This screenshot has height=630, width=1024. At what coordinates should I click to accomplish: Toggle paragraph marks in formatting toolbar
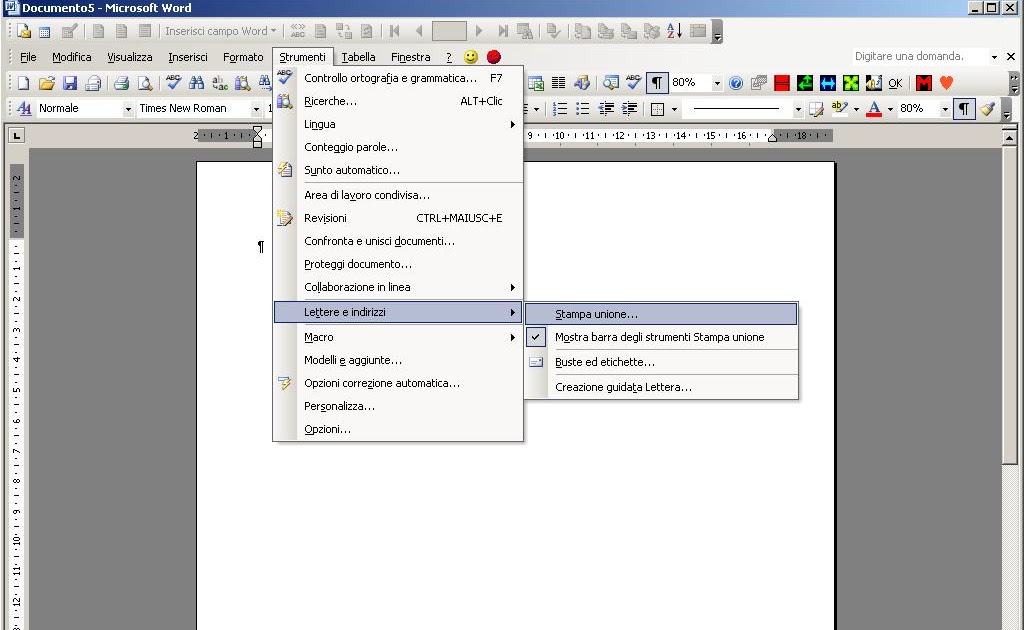[x=964, y=109]
